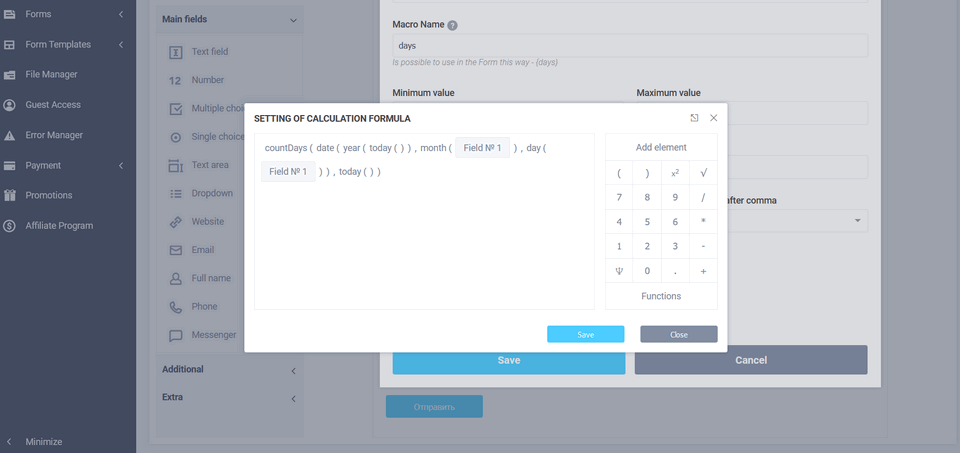Insert an opening parenthesis
The image size is (960, 453).
click(x=619, y=173)
